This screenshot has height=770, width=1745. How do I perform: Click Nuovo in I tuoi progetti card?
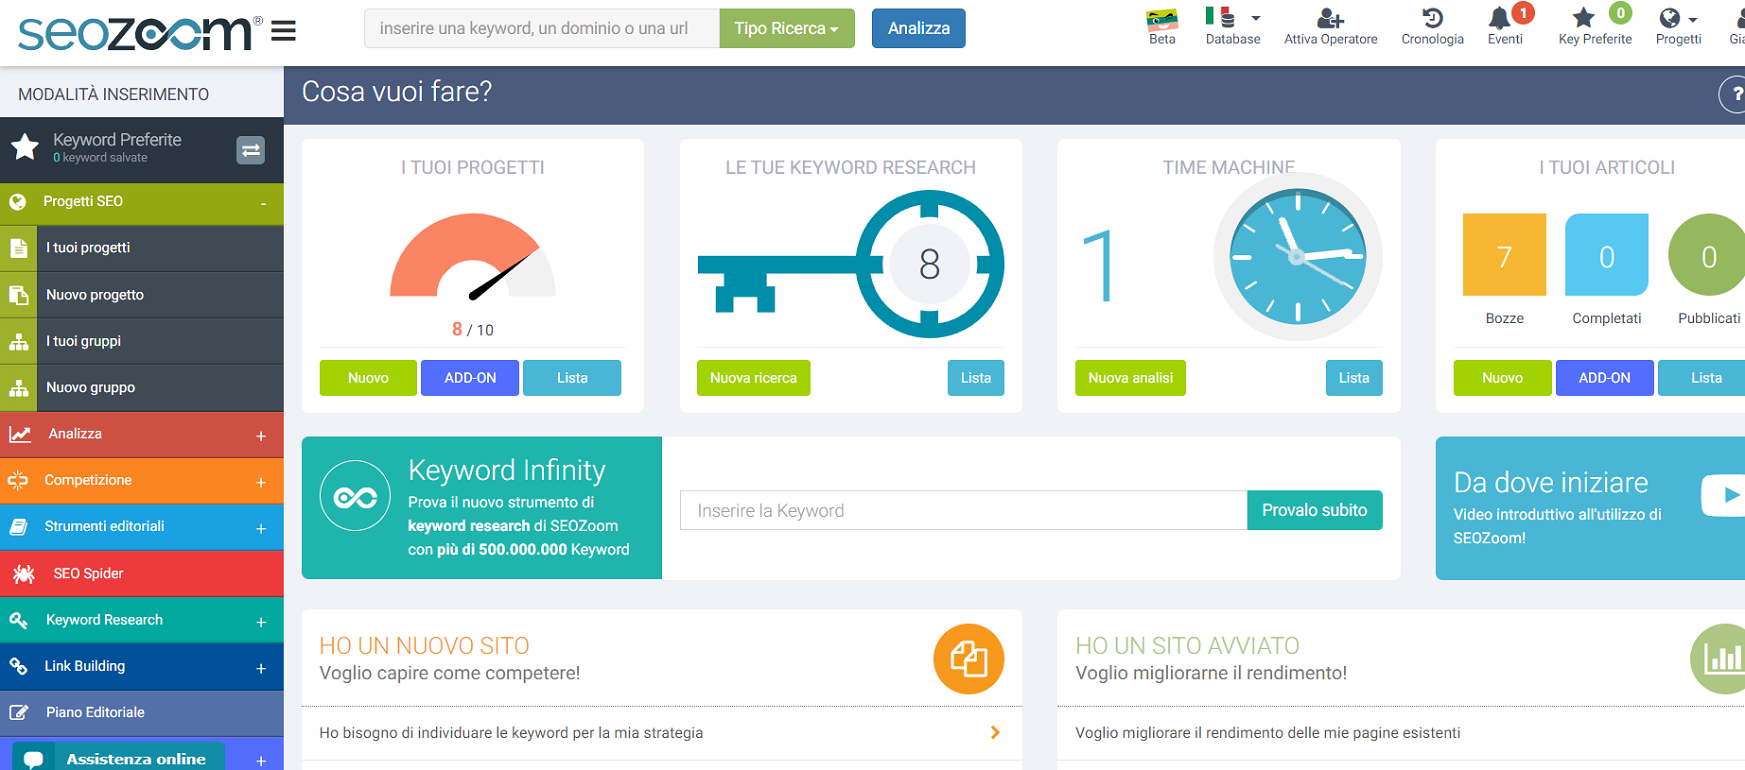pyautogui.click(x=368, y=378)
